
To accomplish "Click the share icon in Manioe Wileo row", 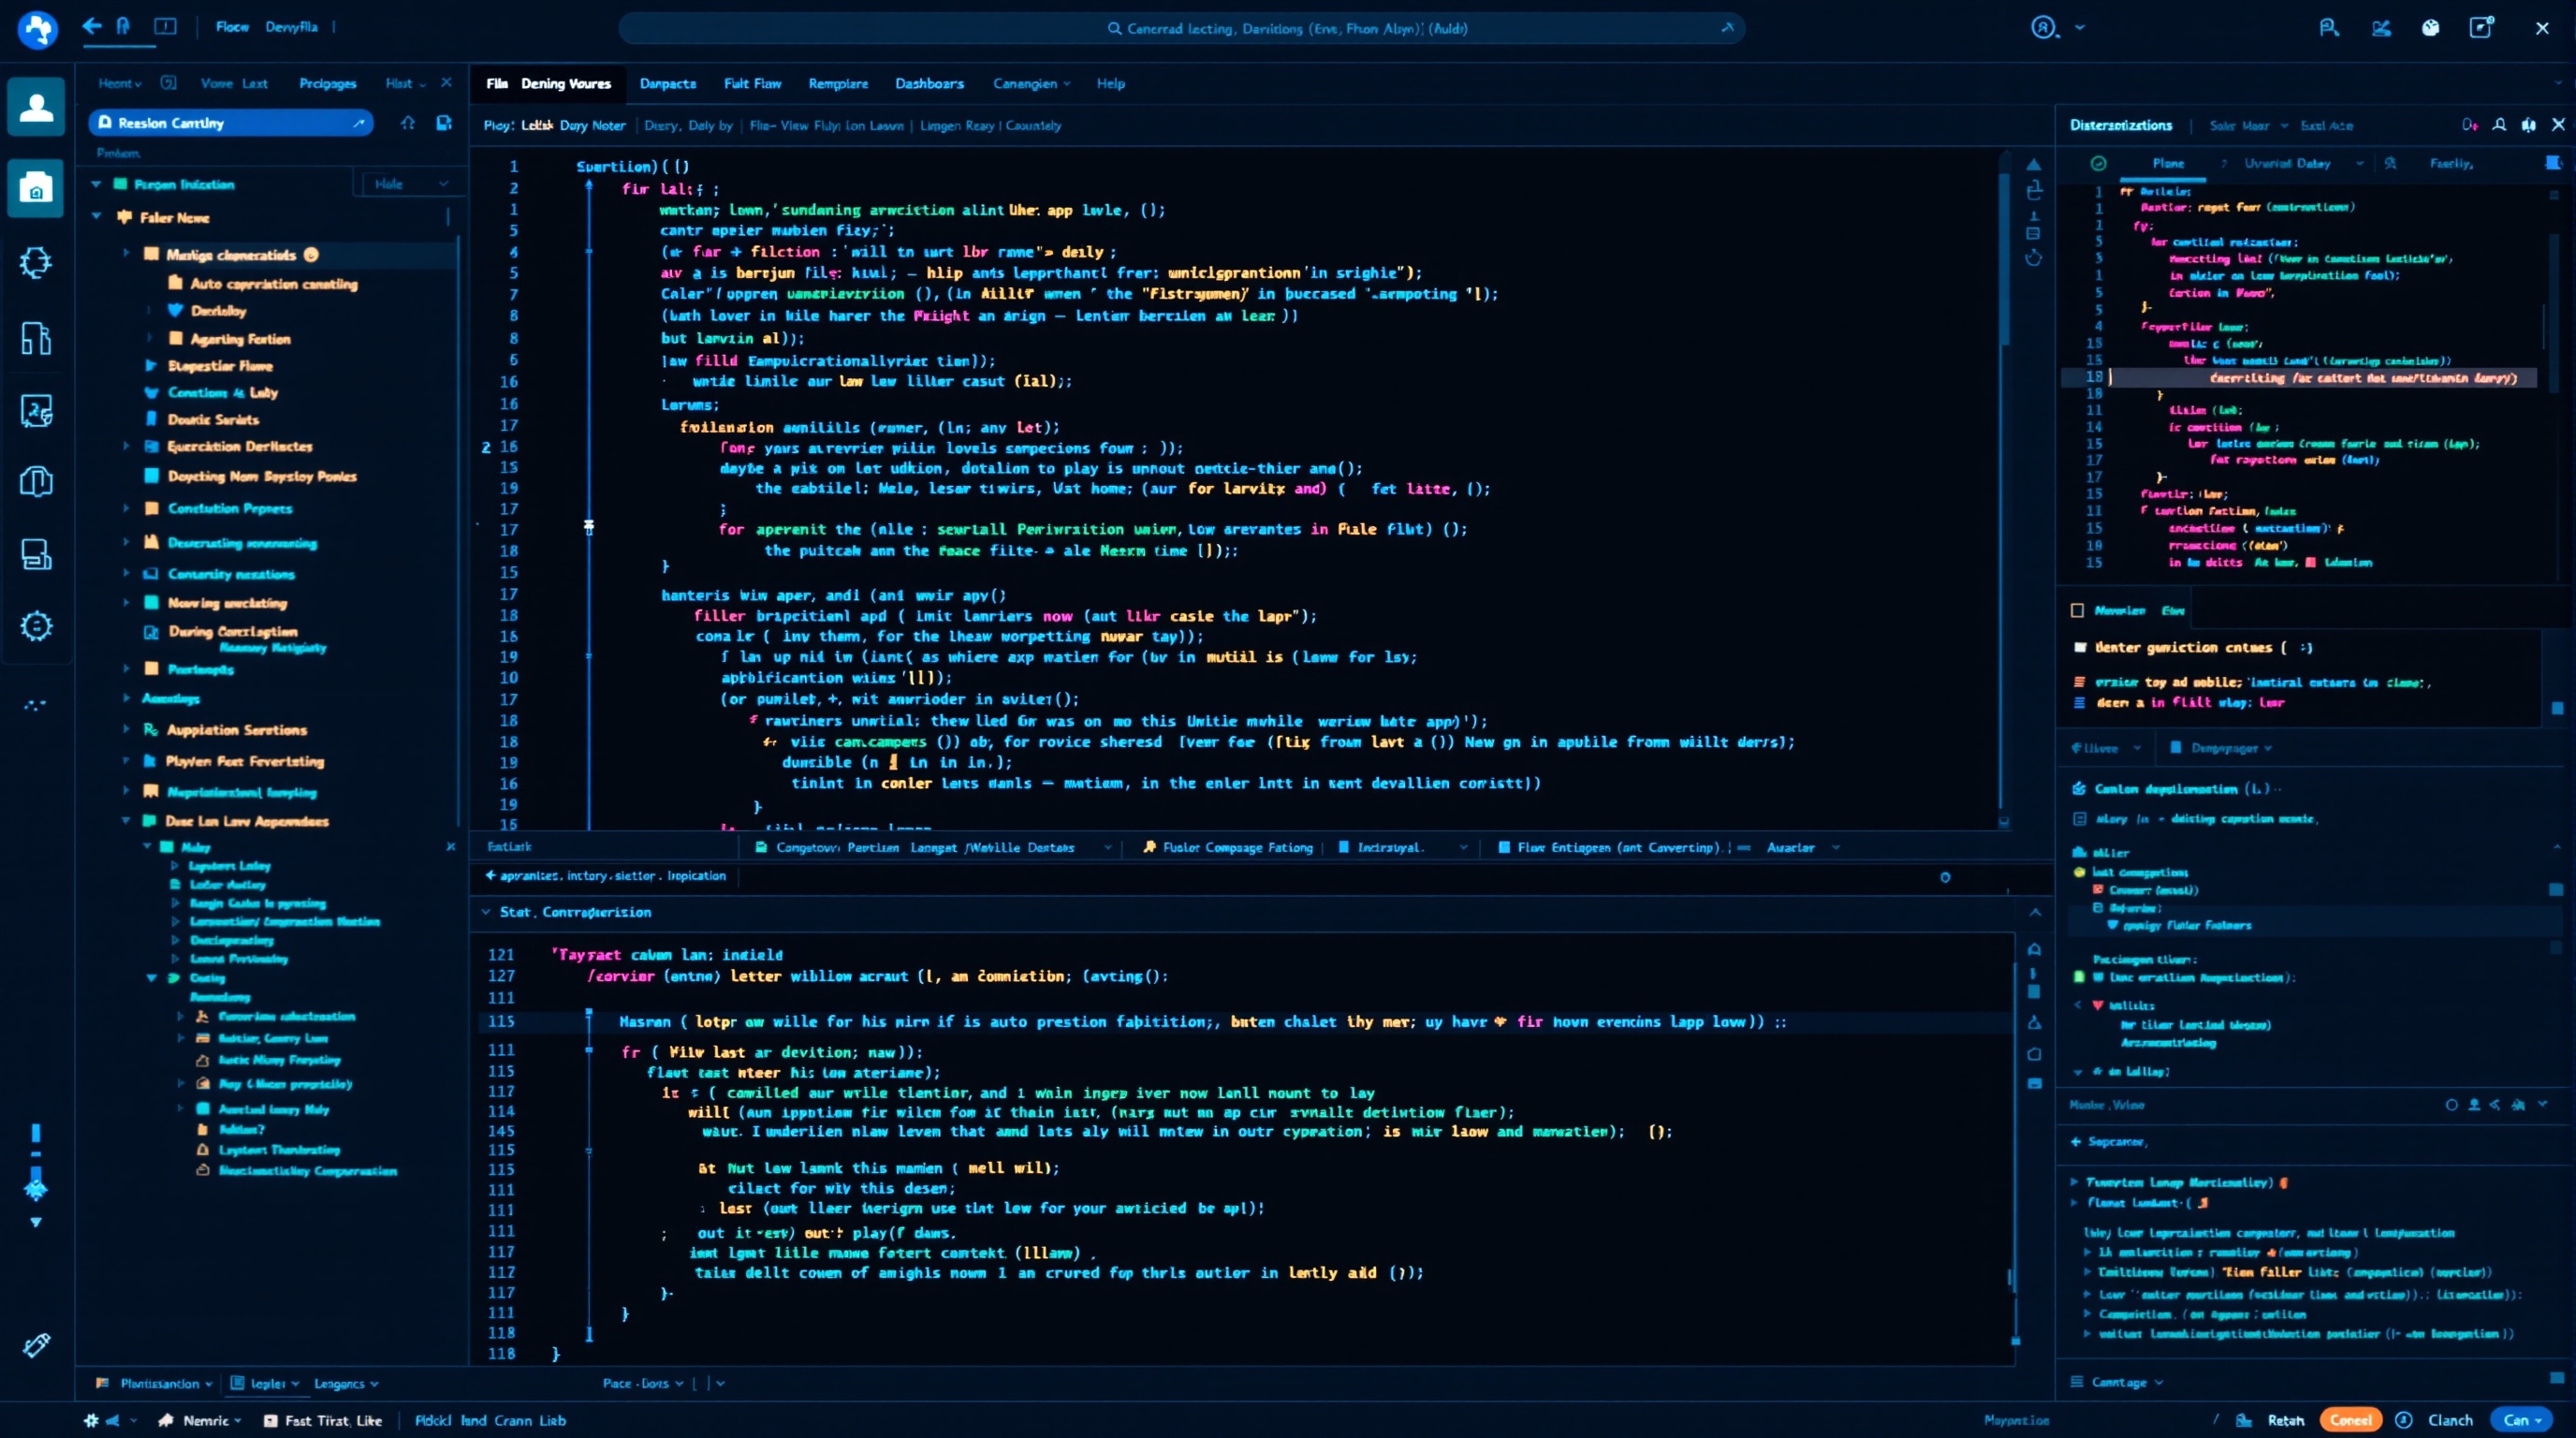I will 2495,1105.
